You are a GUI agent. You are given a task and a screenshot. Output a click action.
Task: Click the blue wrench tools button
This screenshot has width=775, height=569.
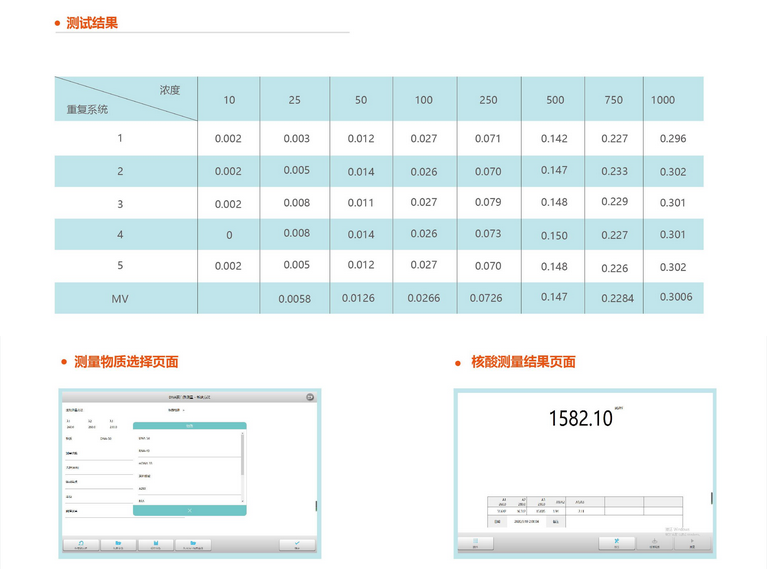pyautogui.click(x=617, y=543)
